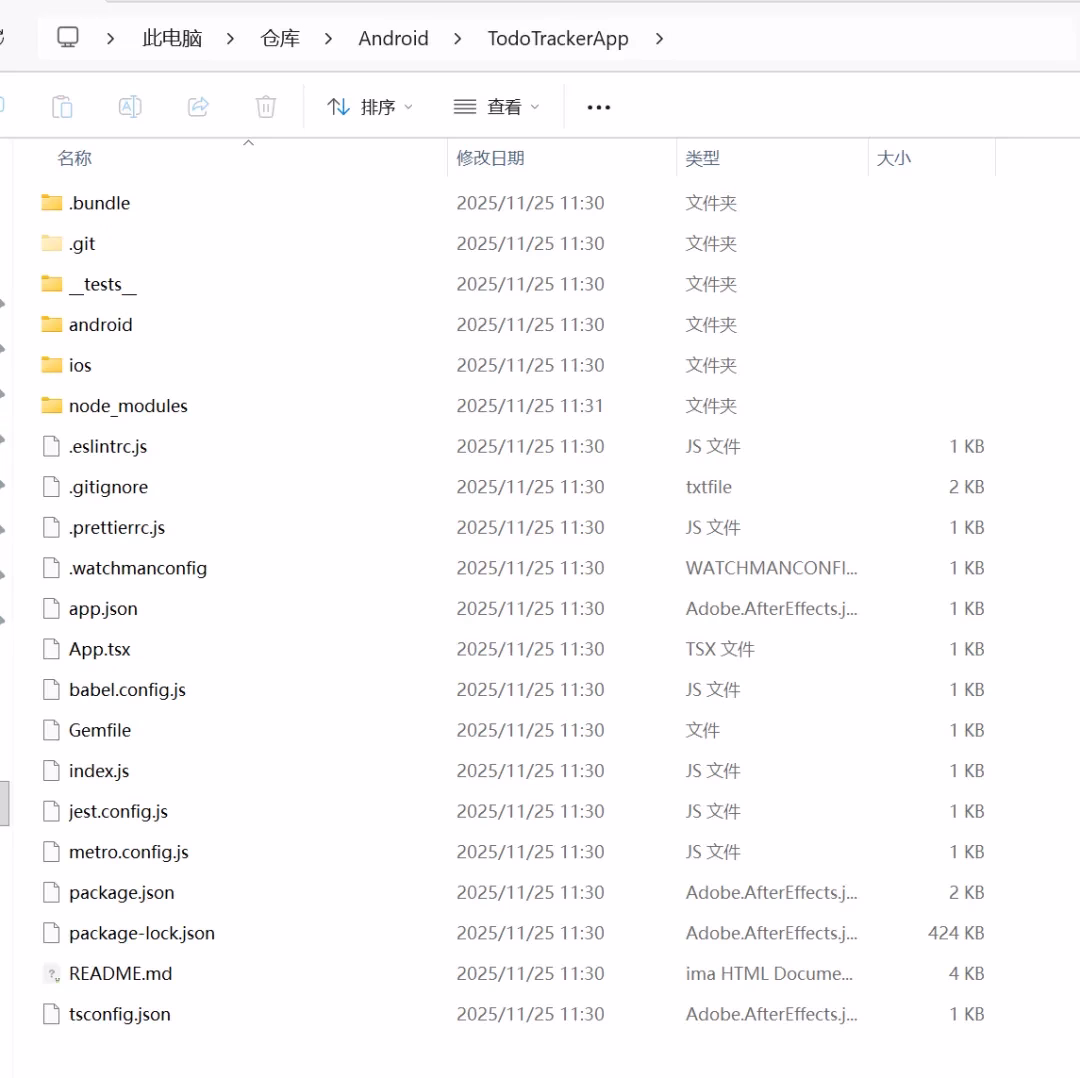Sort by 修改日期 column header
Screen dimensions: 1080x1078
pyautogui.click(x=490, y=158)
